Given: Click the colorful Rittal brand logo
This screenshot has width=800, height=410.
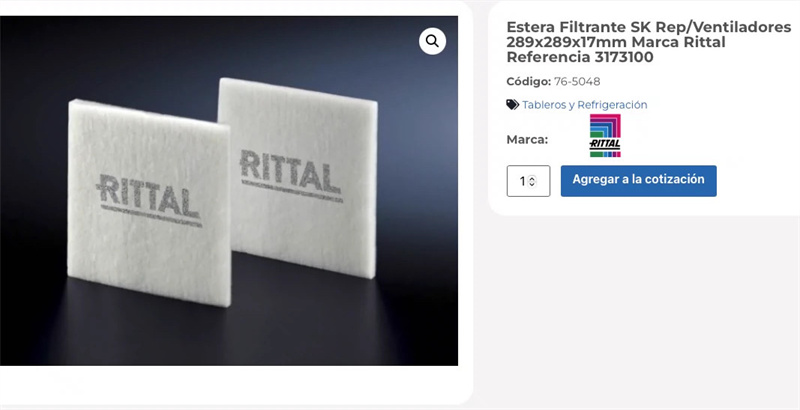Looking at the screenshot, I should (605, 136).
